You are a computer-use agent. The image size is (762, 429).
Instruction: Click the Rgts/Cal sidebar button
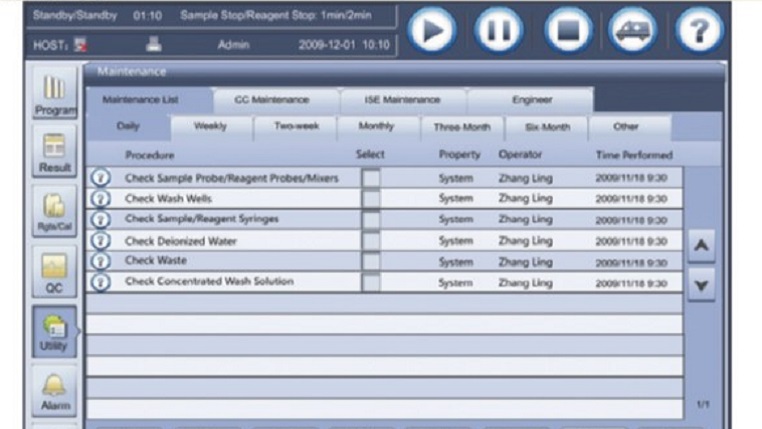(56, 212)
